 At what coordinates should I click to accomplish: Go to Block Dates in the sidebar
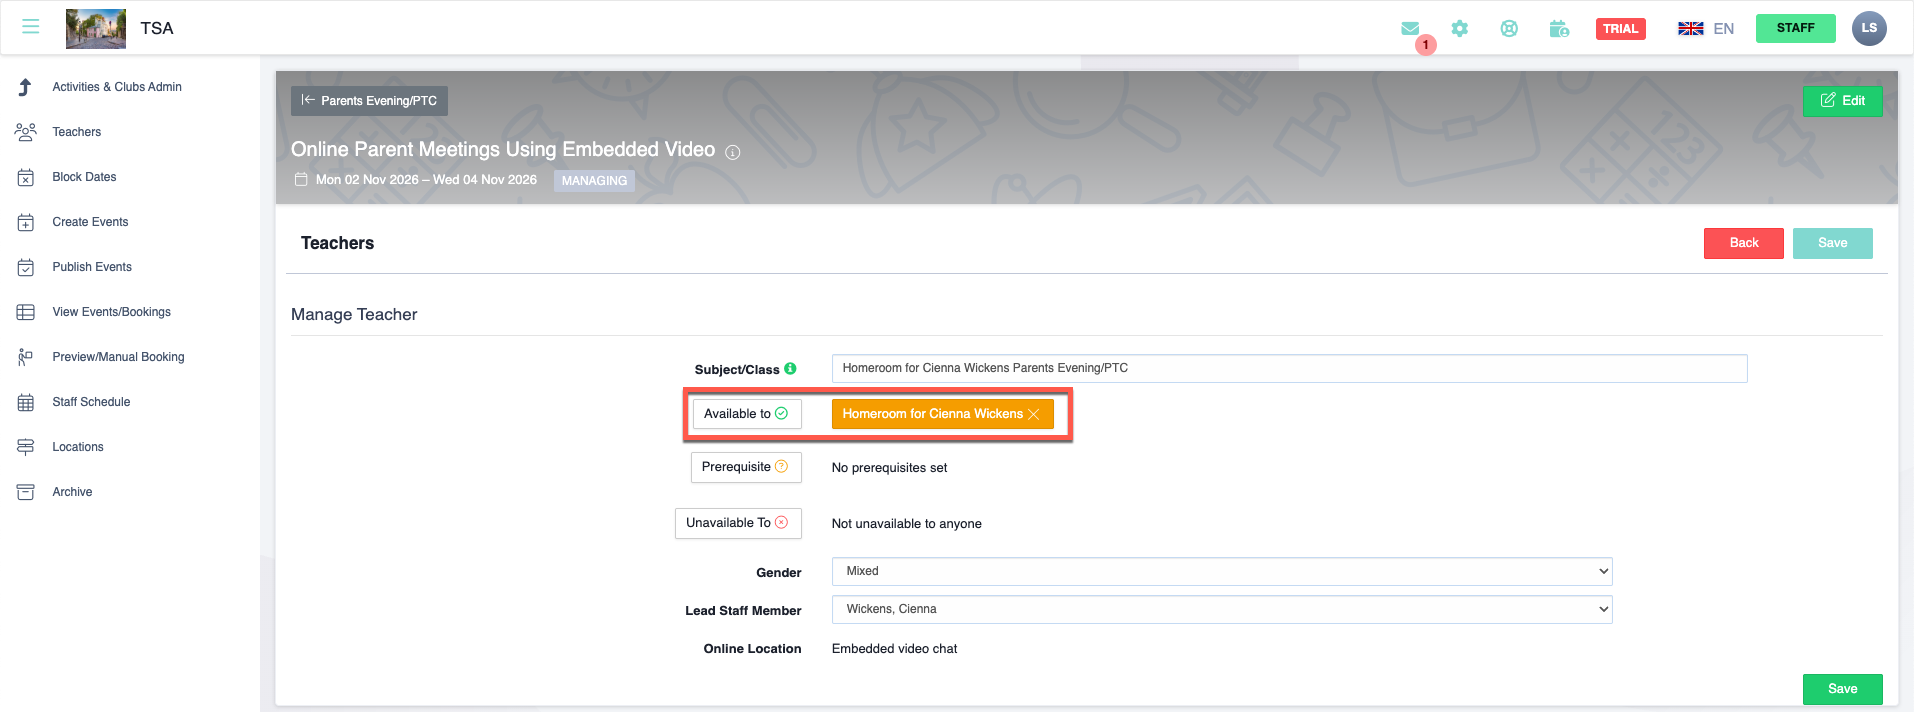[84, 177]
